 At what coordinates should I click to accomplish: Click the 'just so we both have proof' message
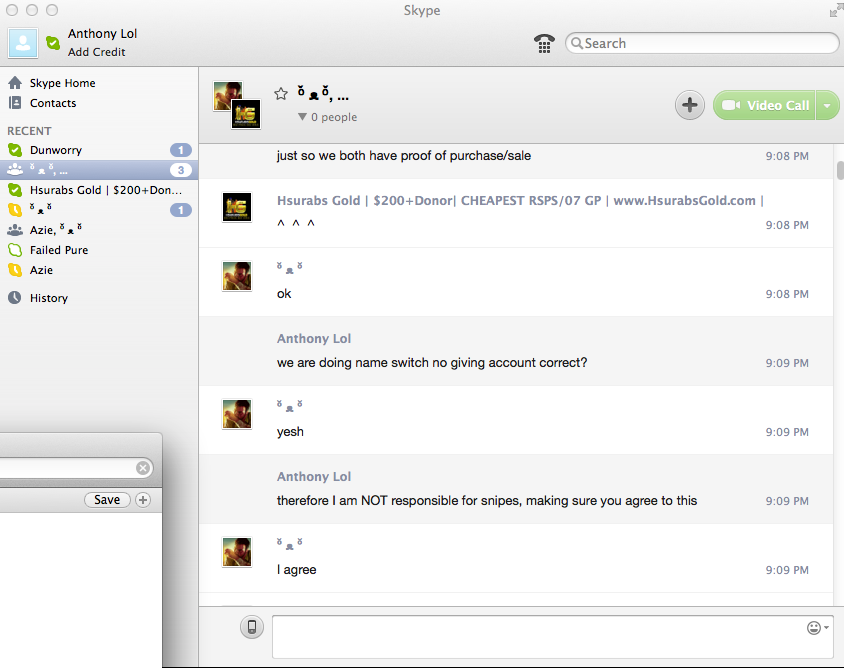(404, 156)
